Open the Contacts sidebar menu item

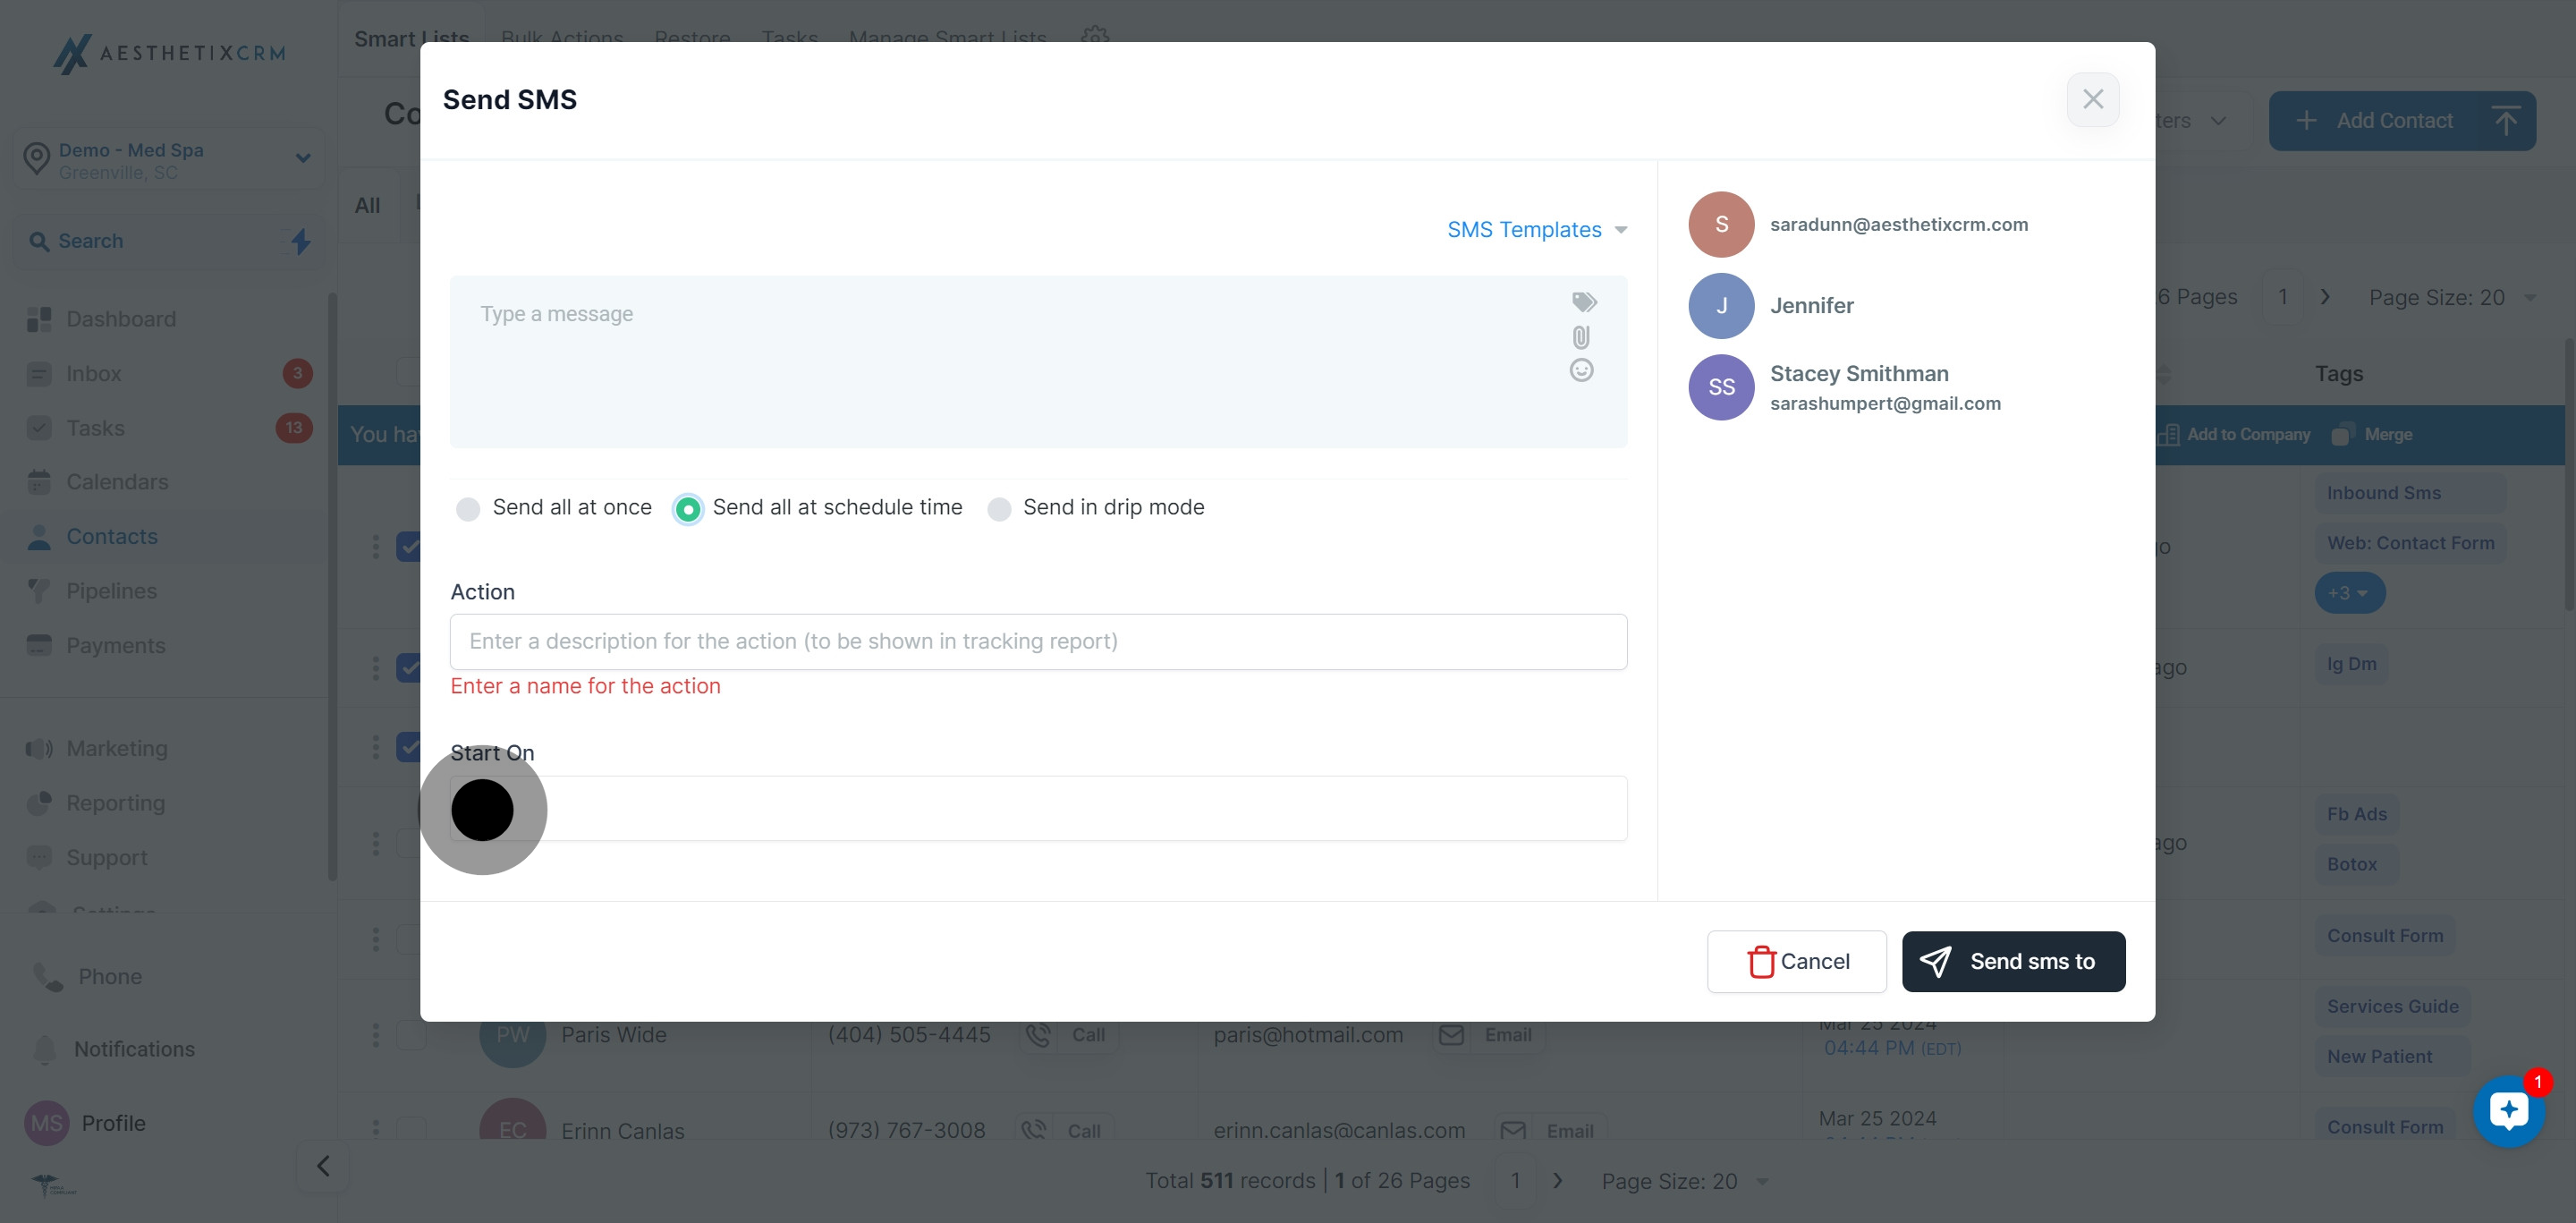pyautogui.click(x=112, y=537)
